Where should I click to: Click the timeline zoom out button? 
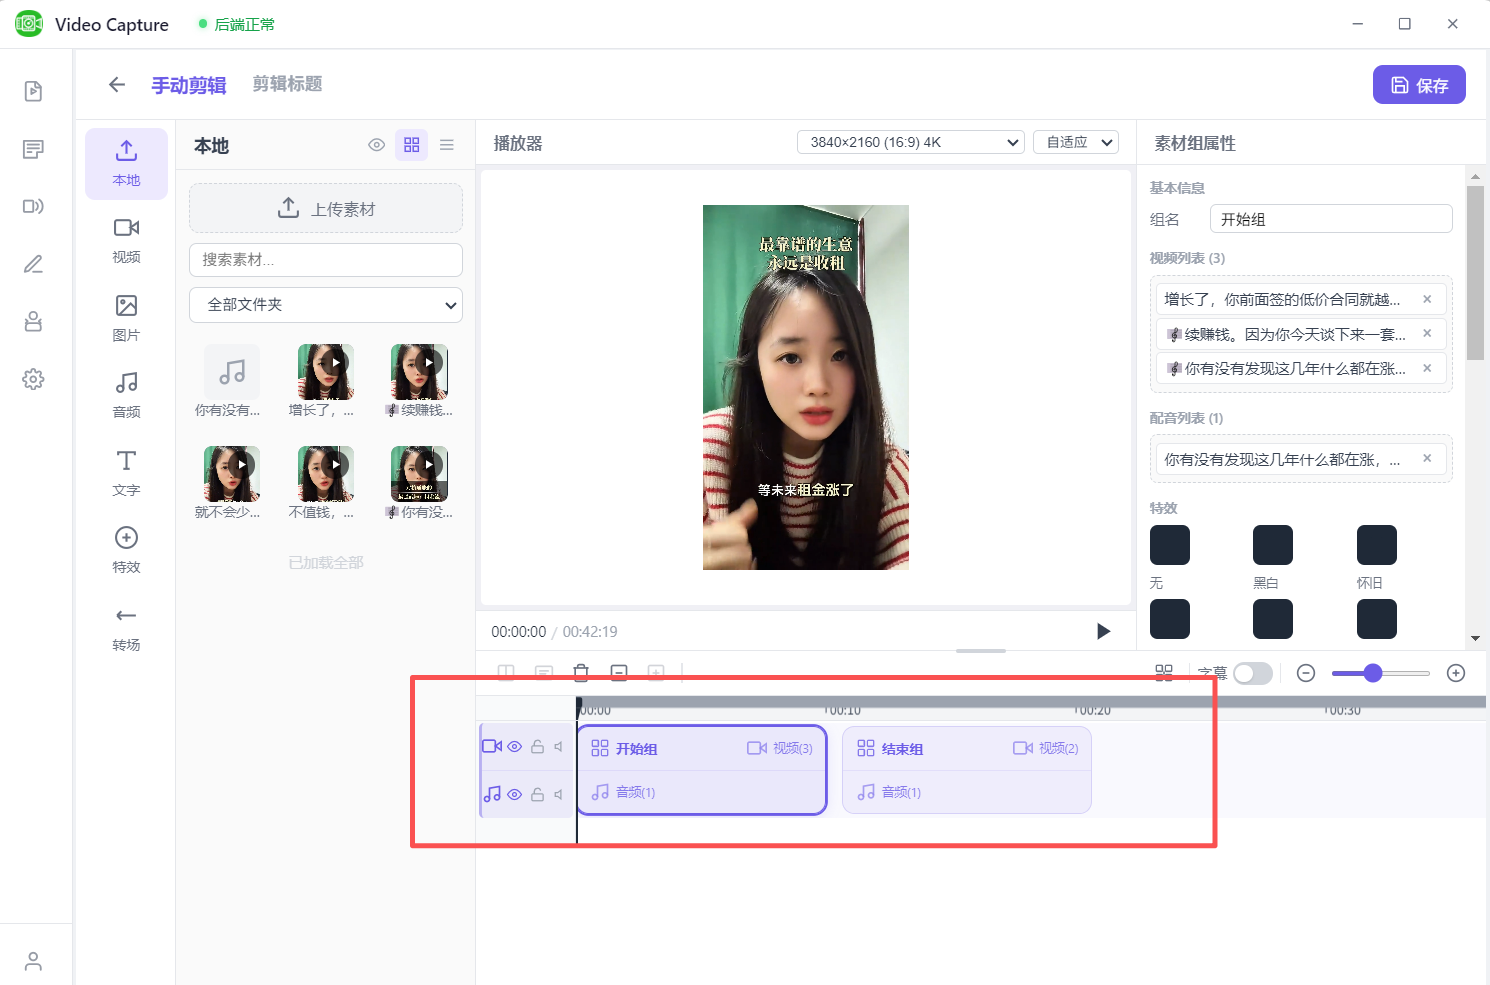[x=1306, y=673]
